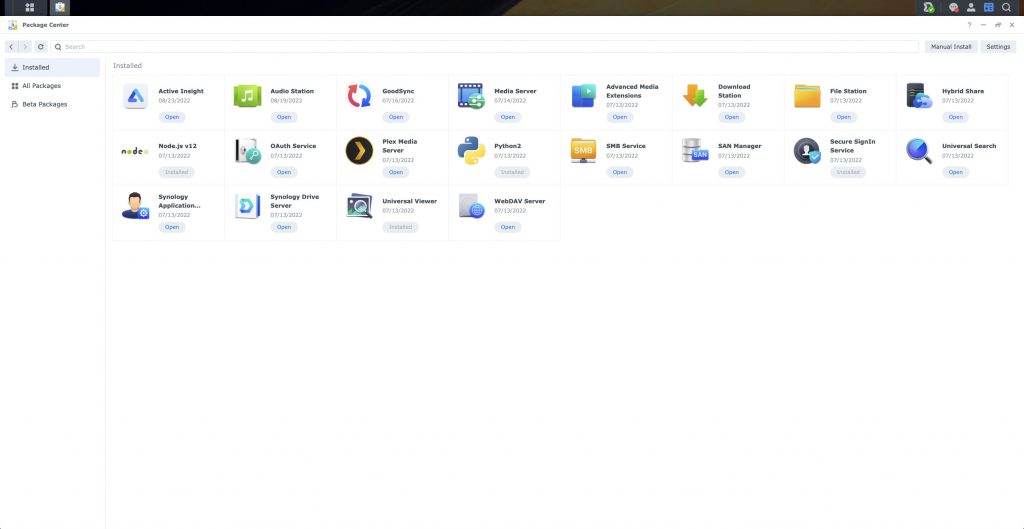Click the Active Insight package icon
The width and height of the screenshot is (1024, 529).
(135, 96)
